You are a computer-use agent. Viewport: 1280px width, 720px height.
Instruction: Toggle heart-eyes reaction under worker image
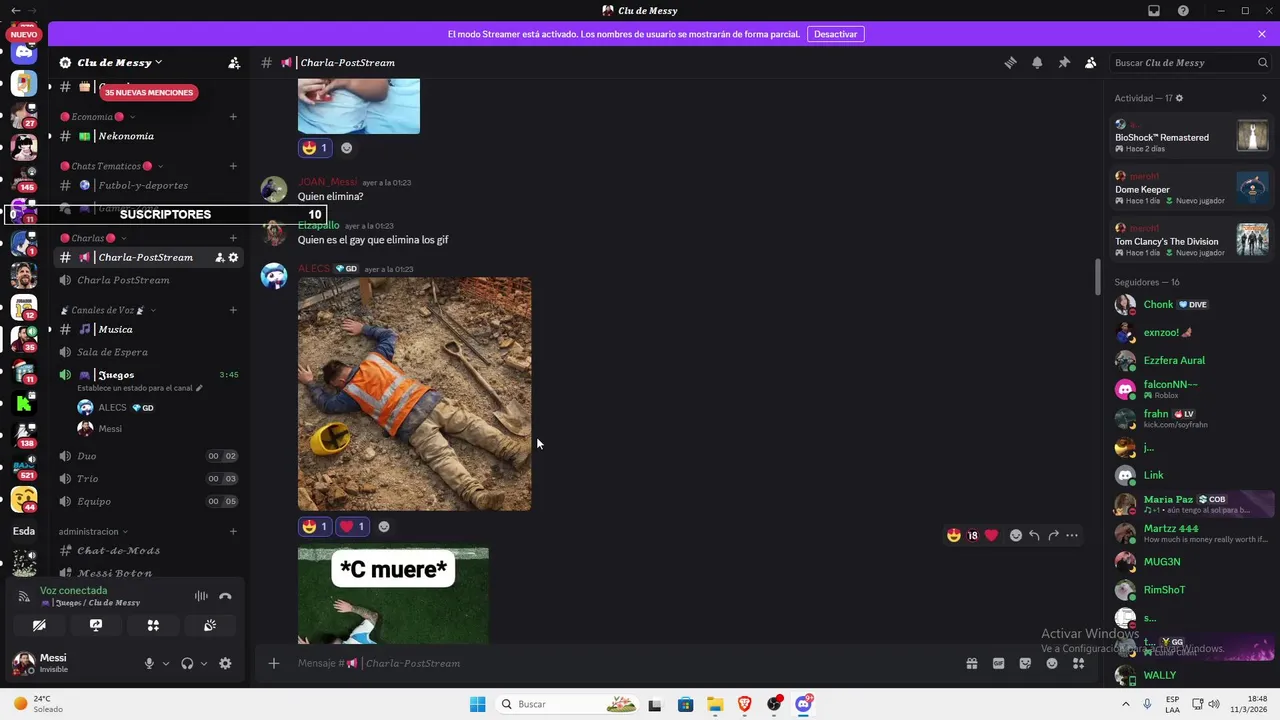pos(315,526)
